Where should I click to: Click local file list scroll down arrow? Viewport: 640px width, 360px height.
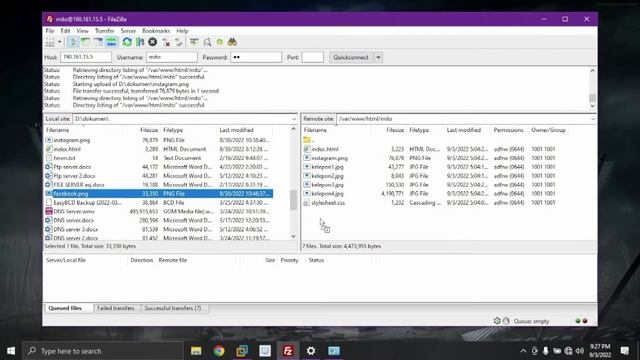[x=293, y=237]
